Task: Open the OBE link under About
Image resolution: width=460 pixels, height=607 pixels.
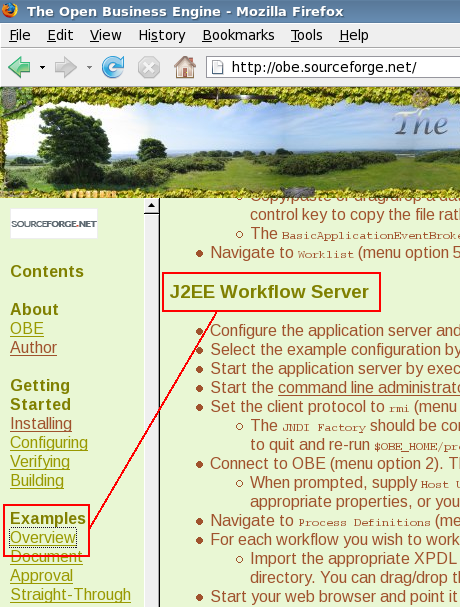Action: (27, 329)
